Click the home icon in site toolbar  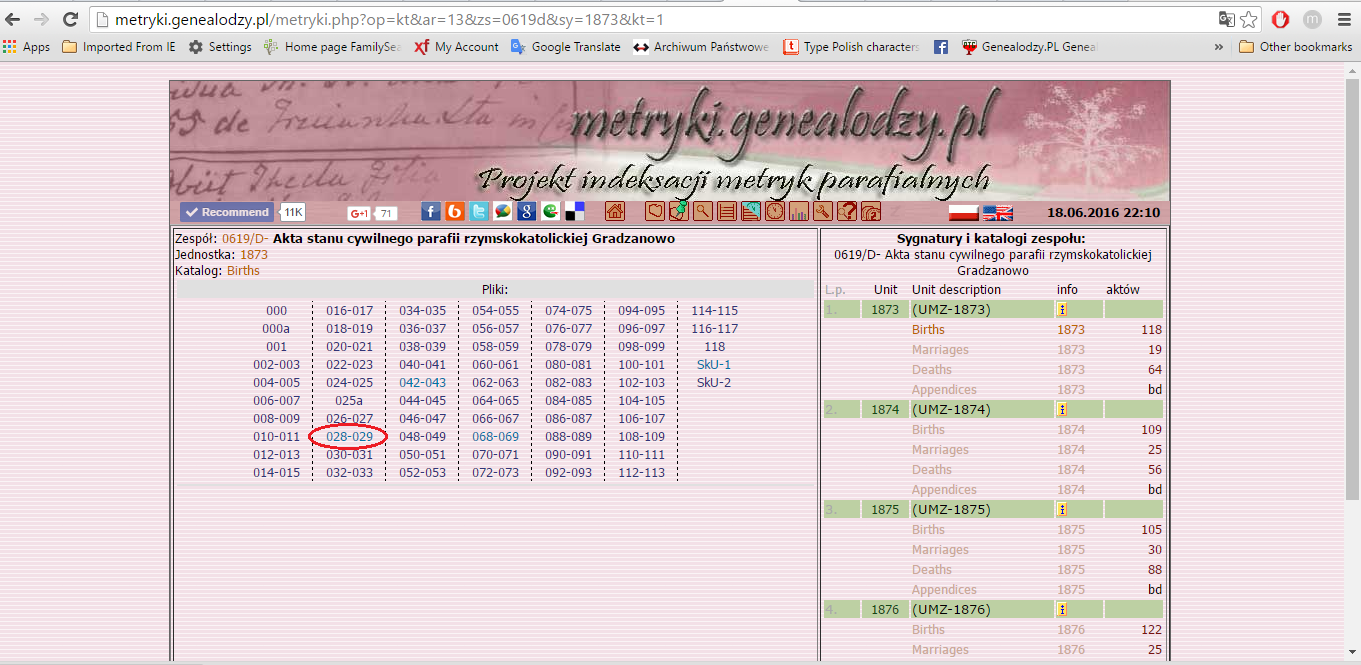(615, 211)
